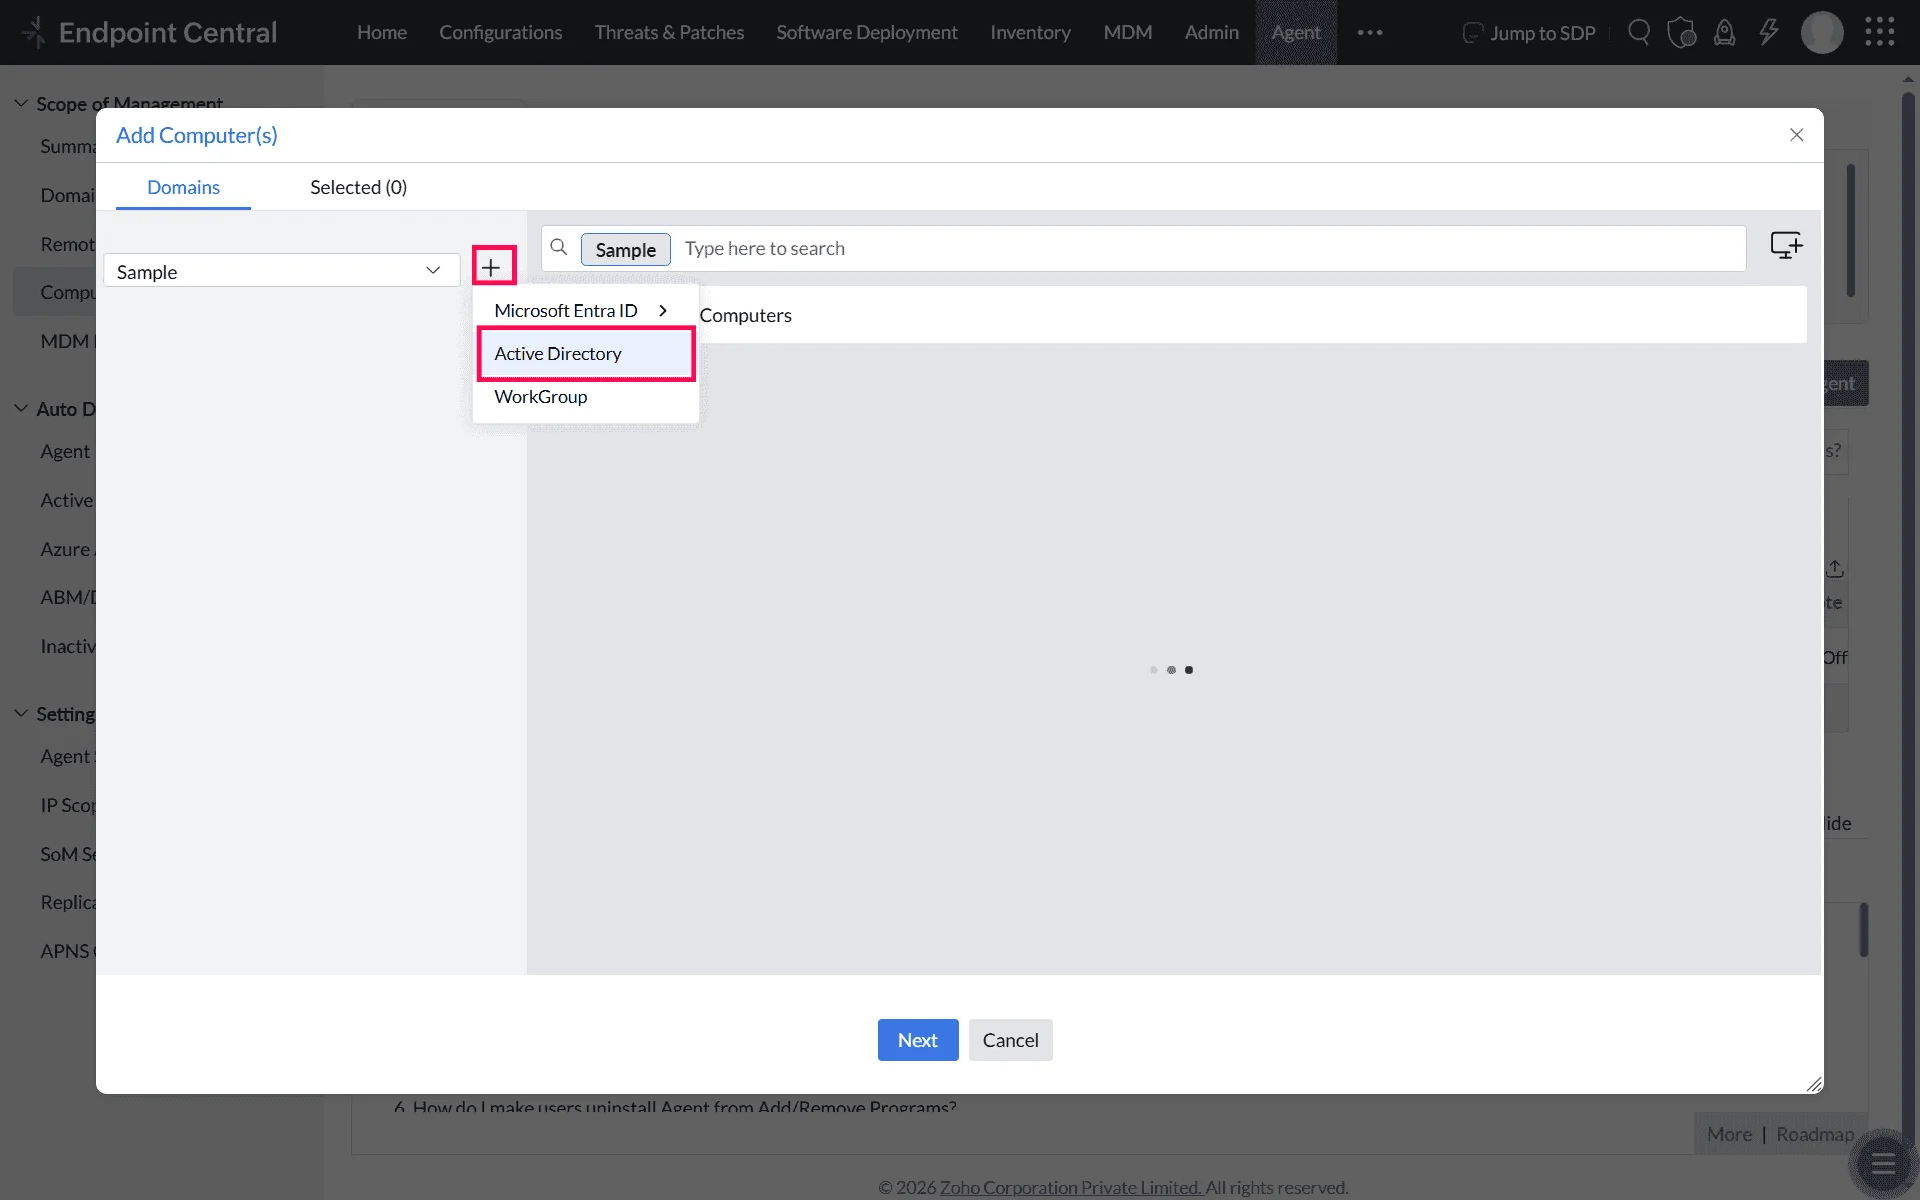
Task: Switch to the Domains tab
Action: [x=183, y=187]
